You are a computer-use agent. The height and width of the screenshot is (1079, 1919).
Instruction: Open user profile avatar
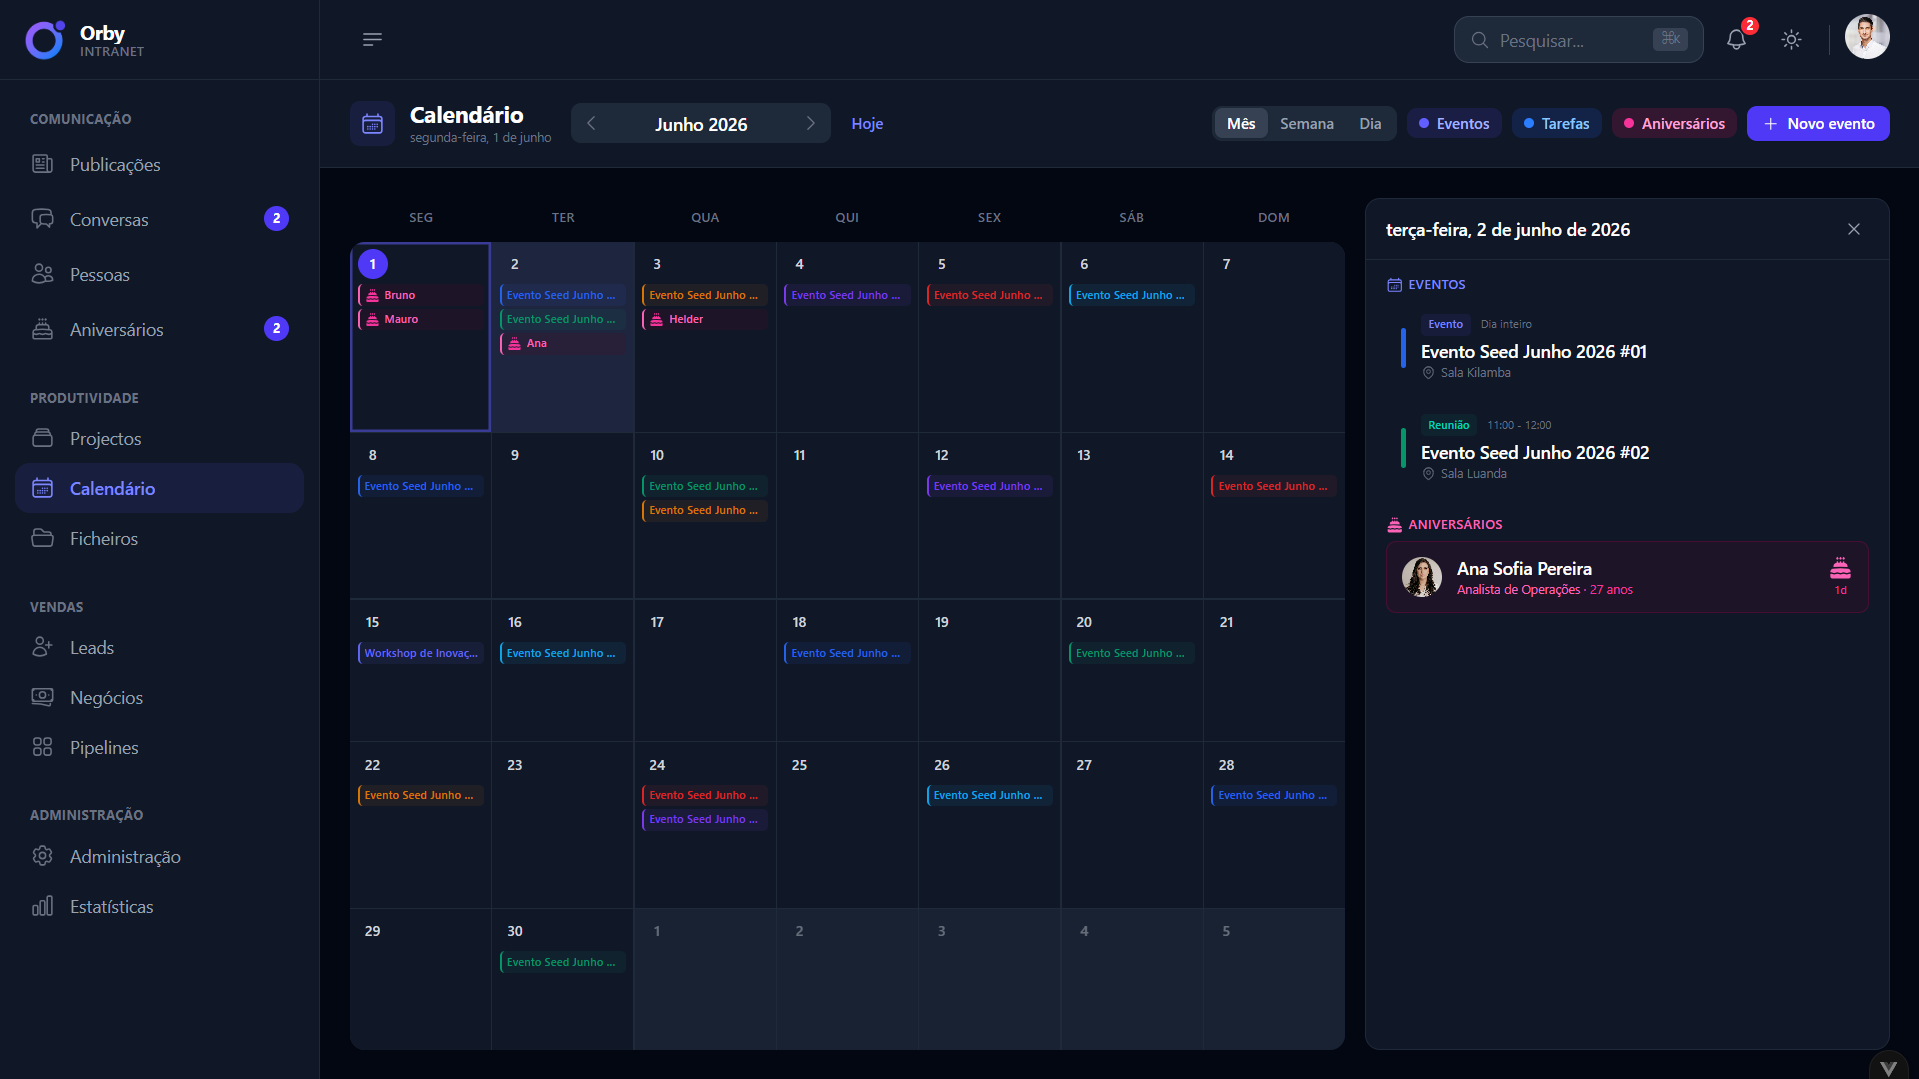click(x=1866, y=38)
